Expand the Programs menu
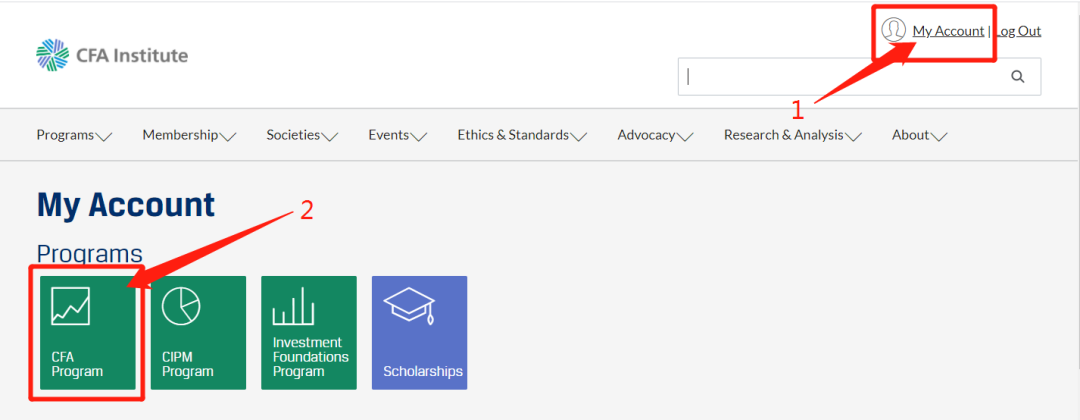 (74, 135)
